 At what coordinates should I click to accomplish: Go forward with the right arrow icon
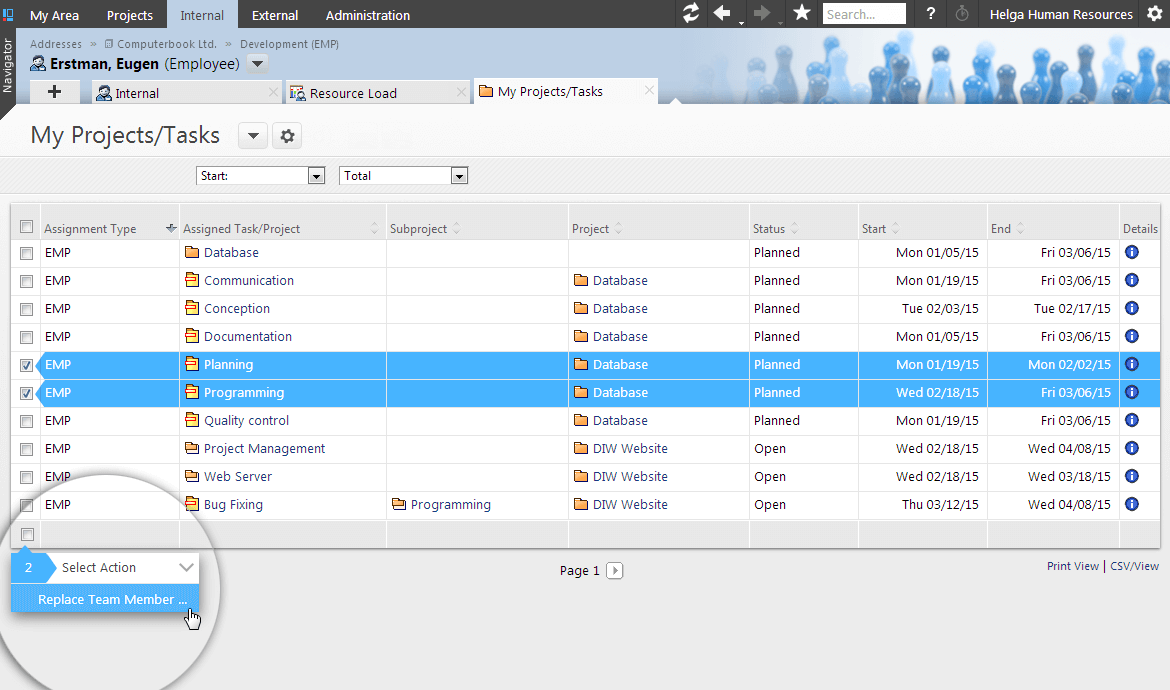[x=762, y=13]
